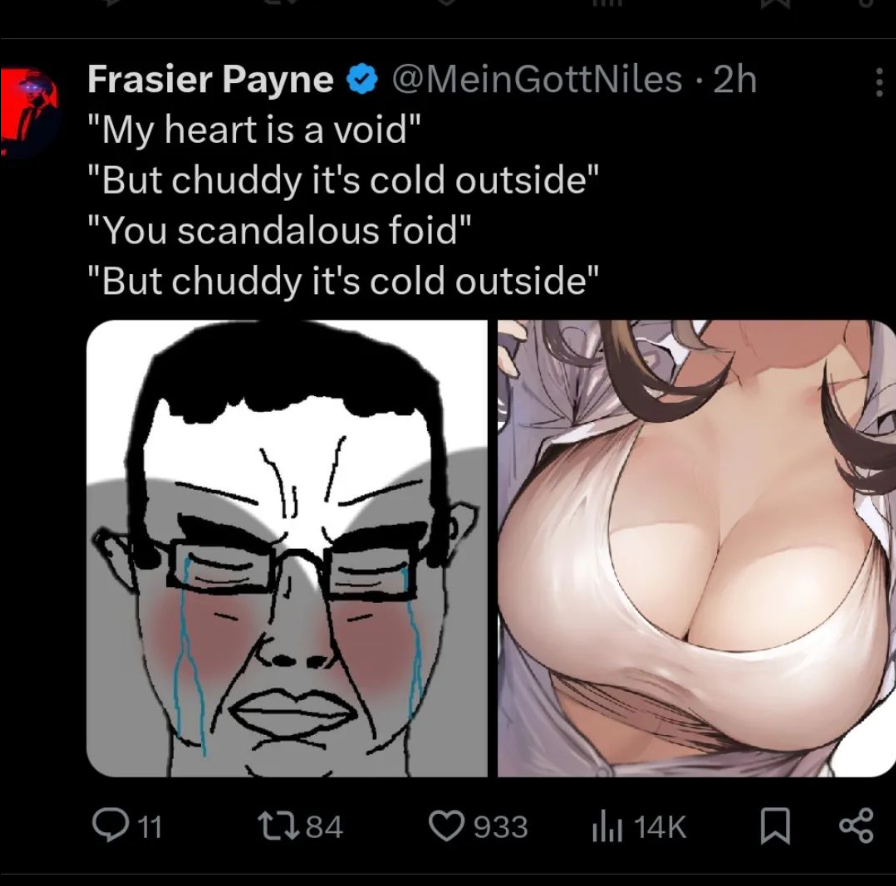Click the 2h timestamp
The height and width of the screenshot is (886, 896).
pyautogui.click(x=736, y=79)
